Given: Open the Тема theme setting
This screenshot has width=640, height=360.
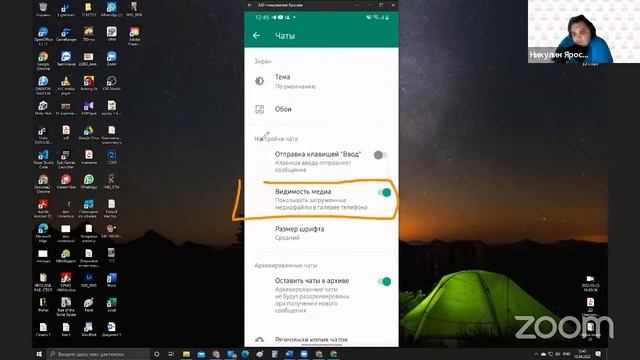Looking at the screenshot, I should (x=321, y=81).
